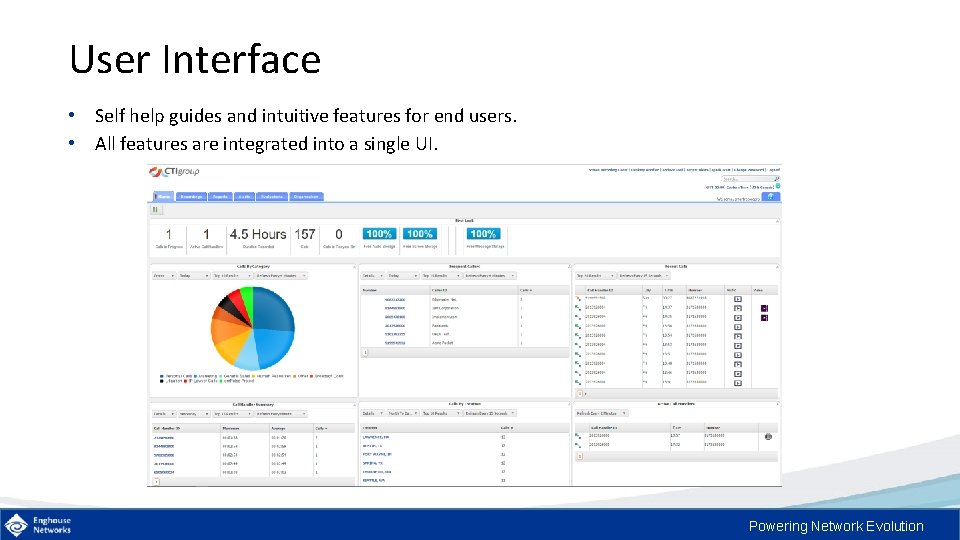
Task: Play audio for the third Recent Calls row
Action: click(738, 318)
